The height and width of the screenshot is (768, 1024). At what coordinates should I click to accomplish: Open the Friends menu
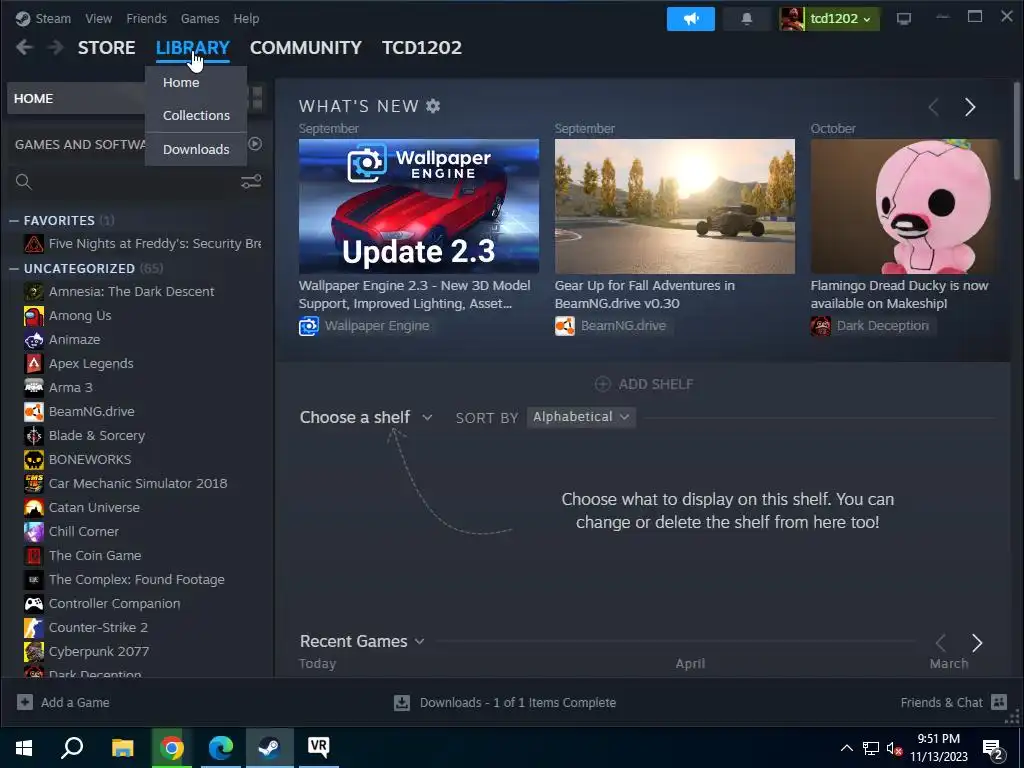click(x=146, y=19)
